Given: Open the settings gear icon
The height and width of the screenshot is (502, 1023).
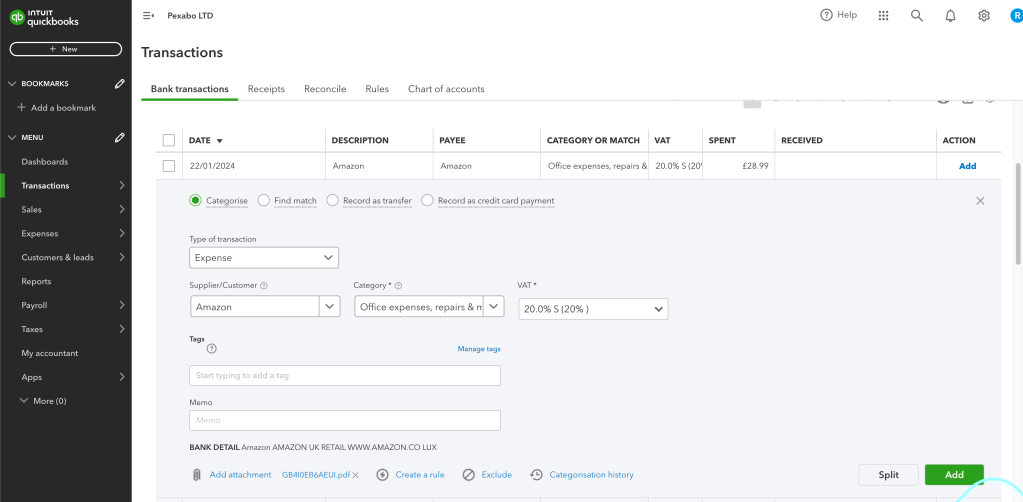Looking at the screenshot, I should pyautogui.click(x=984, y=16).
